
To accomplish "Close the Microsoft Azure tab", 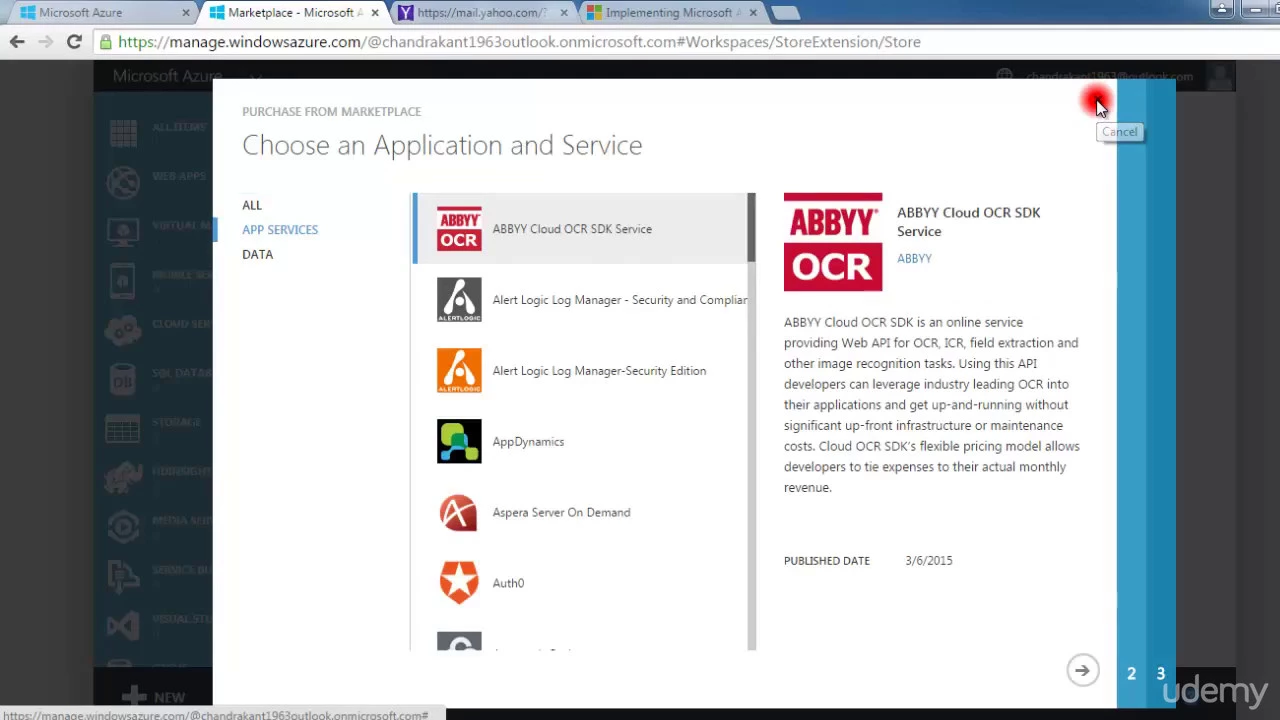I will tap(186, 13).
